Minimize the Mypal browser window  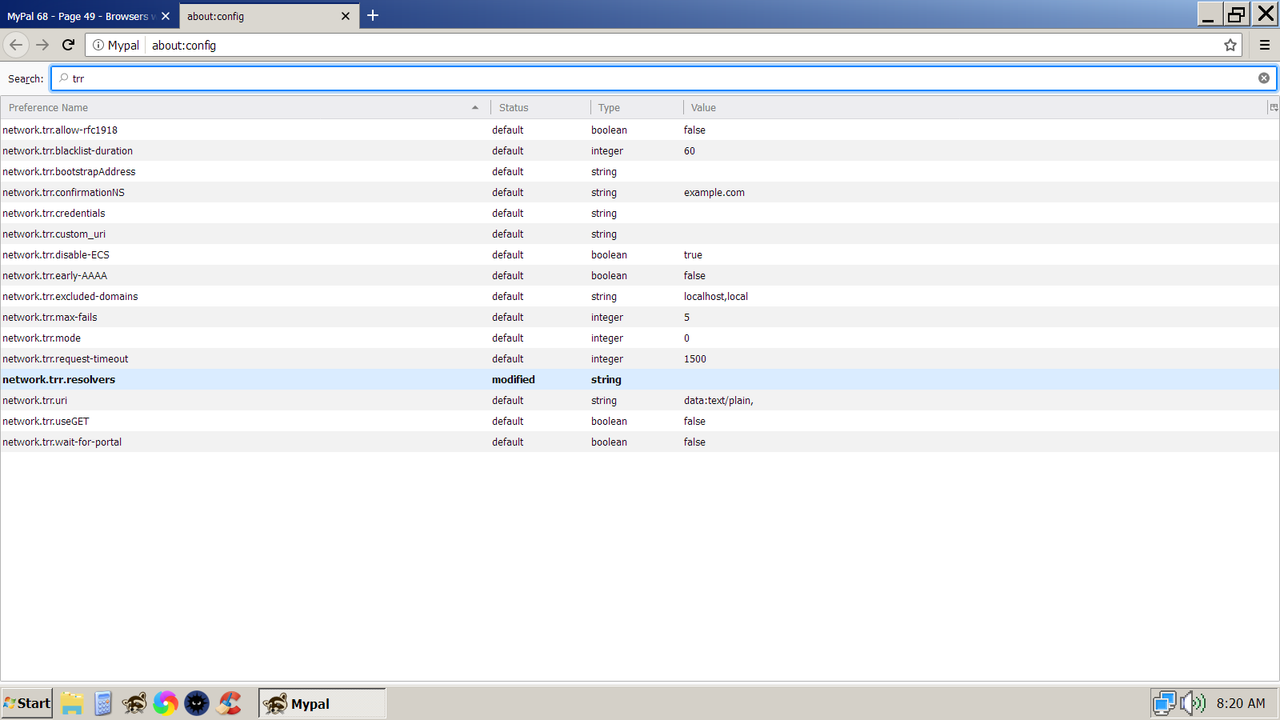pyautogui.click(x=1209, y=14)
